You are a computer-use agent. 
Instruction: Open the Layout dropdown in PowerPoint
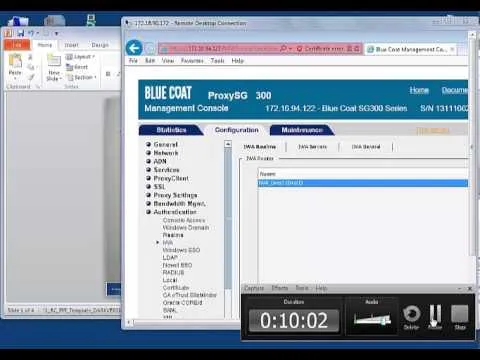pyautogui.click(x=80, y=57)
